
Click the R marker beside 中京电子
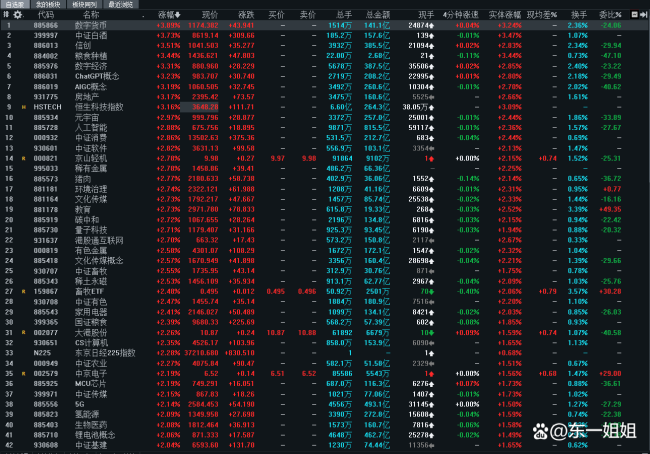24,374
